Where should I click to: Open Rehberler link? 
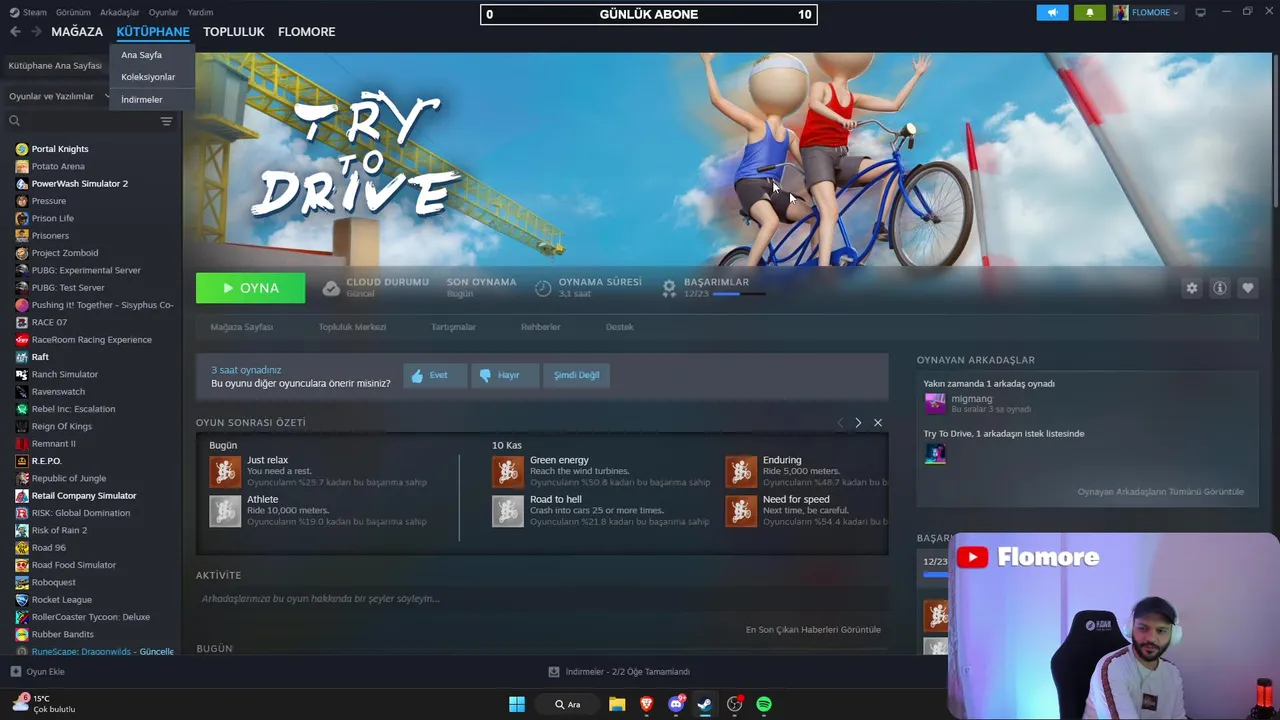pyautogui.click(x=540, y=327)
